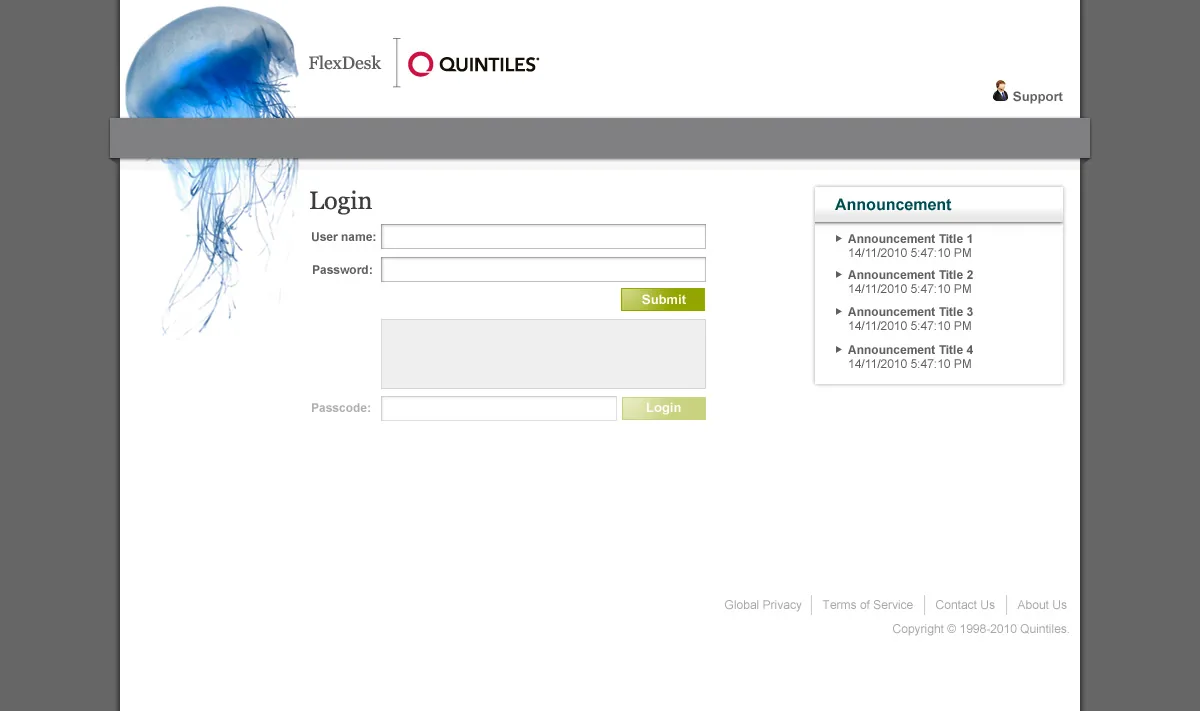The image size is (1200, 711).
Task: Open the Support link text
Action: click(x=1037, y=97)
